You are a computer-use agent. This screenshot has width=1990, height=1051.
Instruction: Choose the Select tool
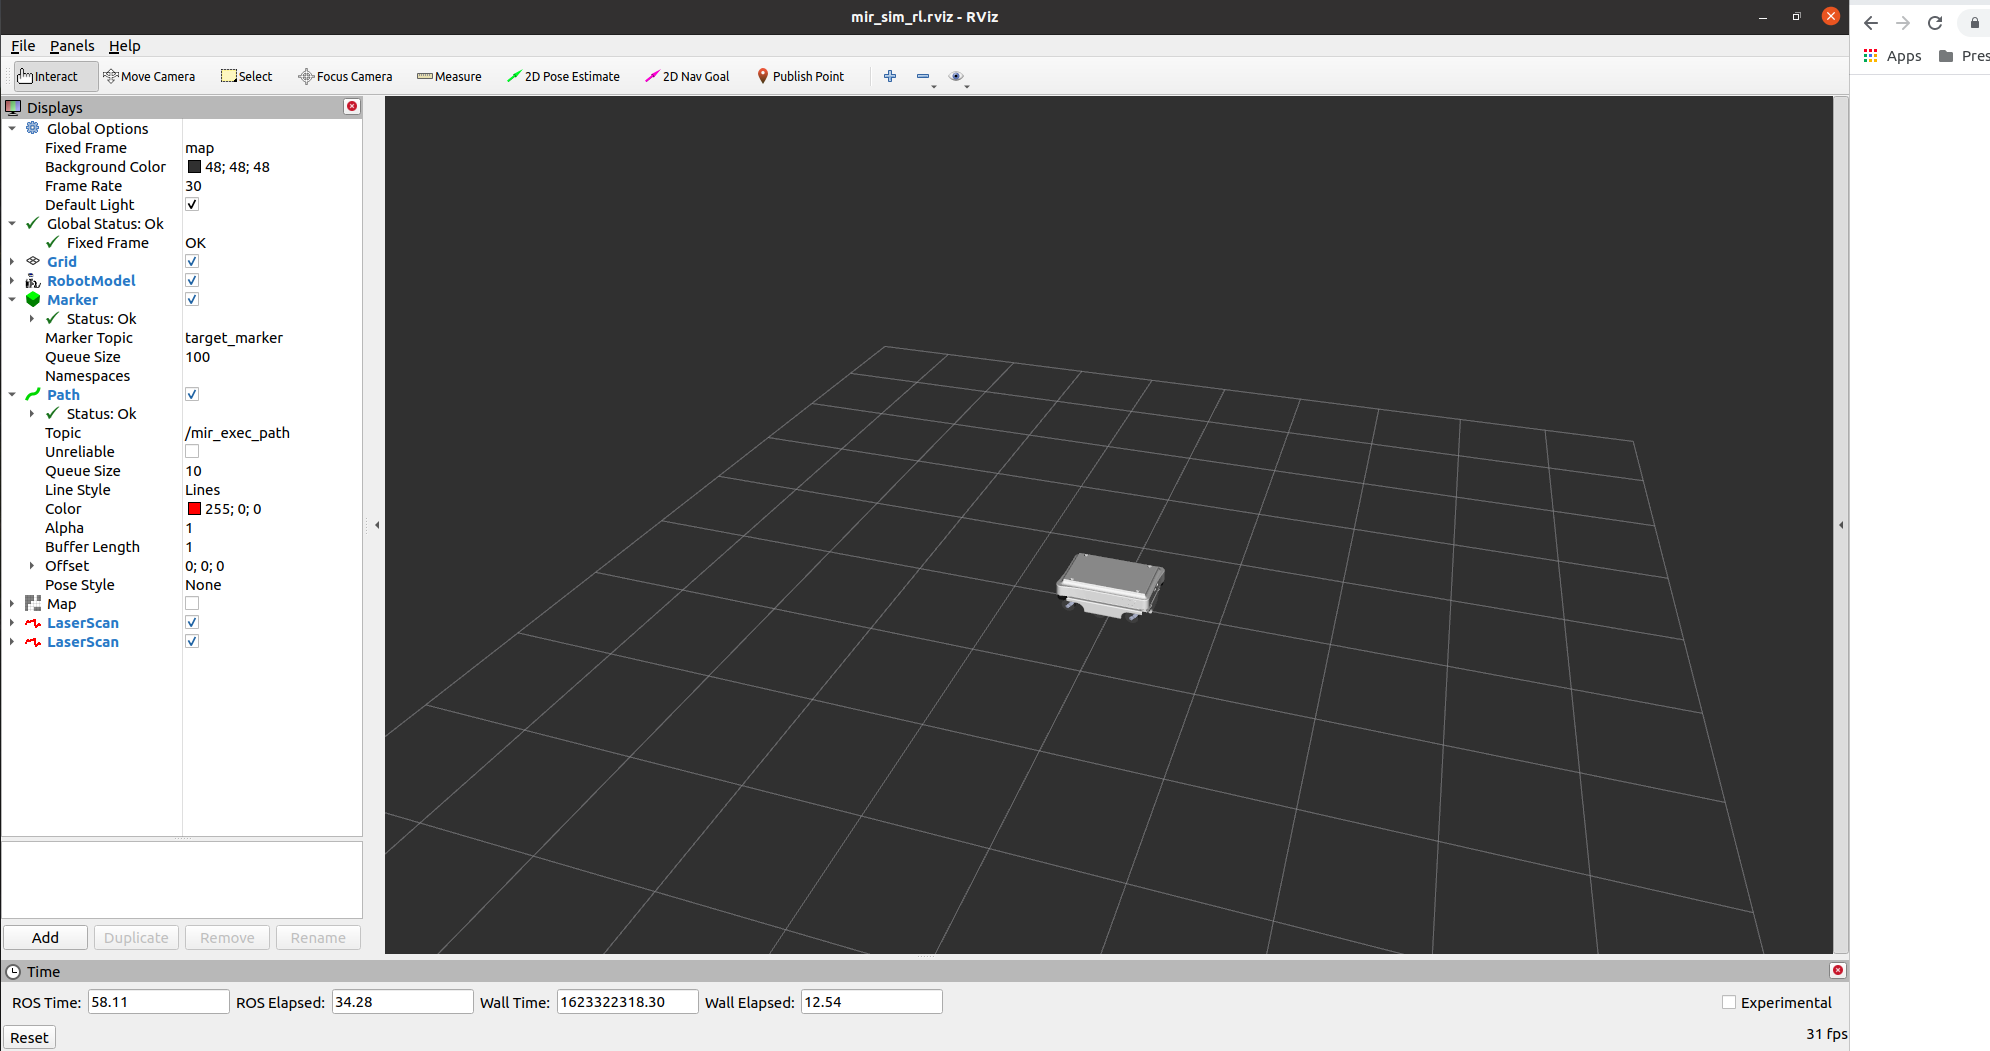pos(246,76)
